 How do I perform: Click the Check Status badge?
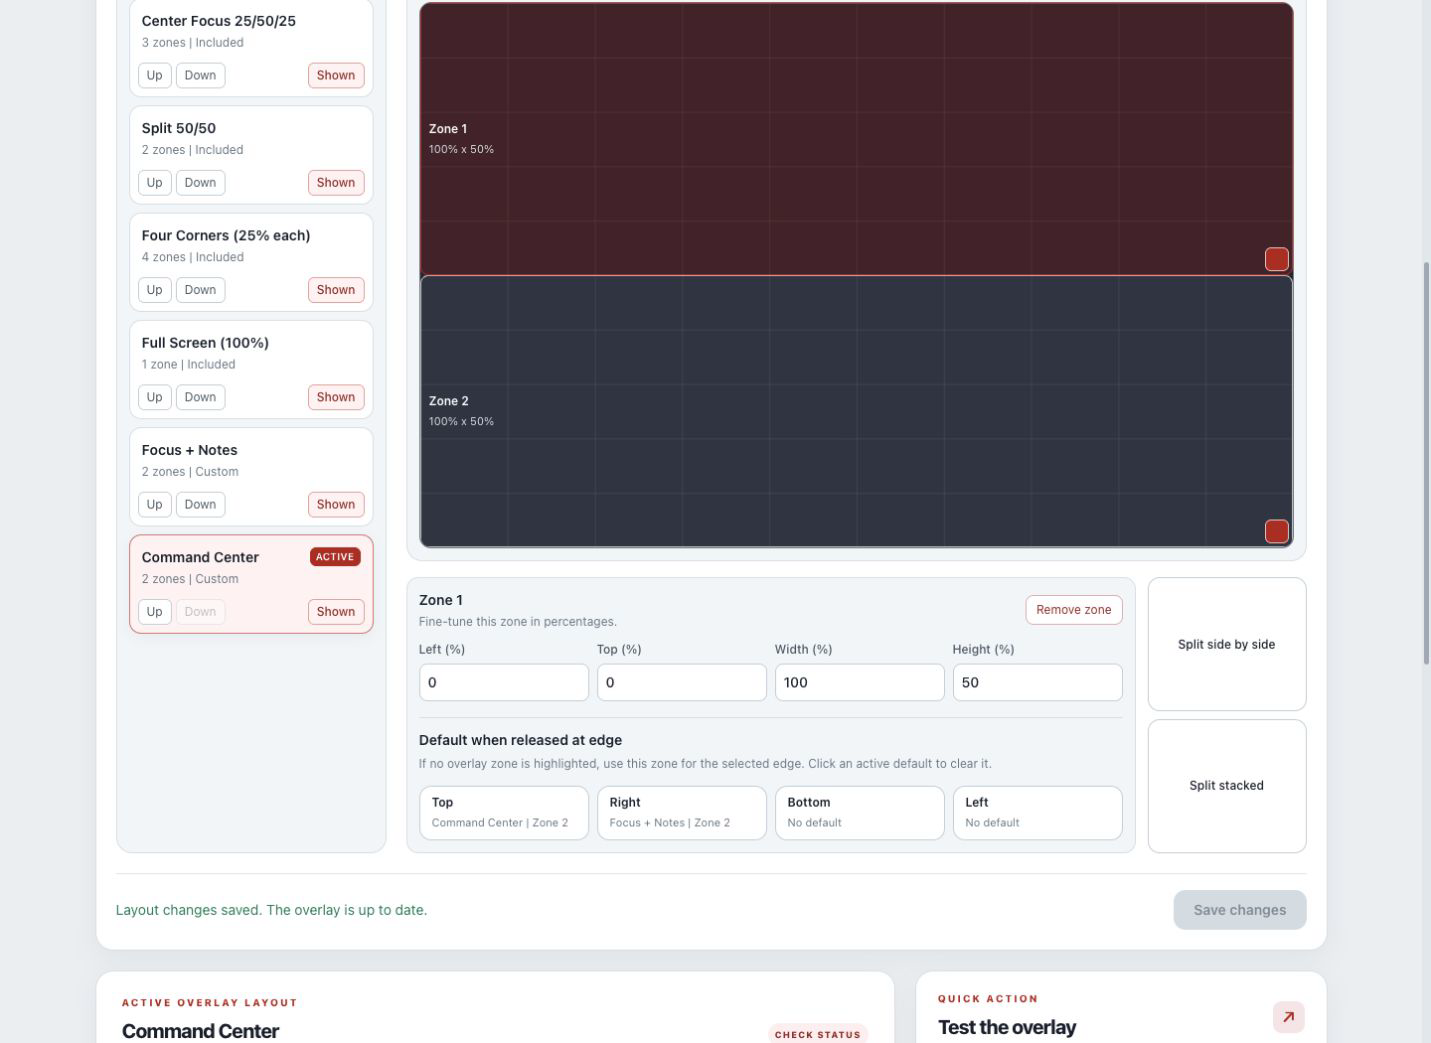(x=818, y=1034)
